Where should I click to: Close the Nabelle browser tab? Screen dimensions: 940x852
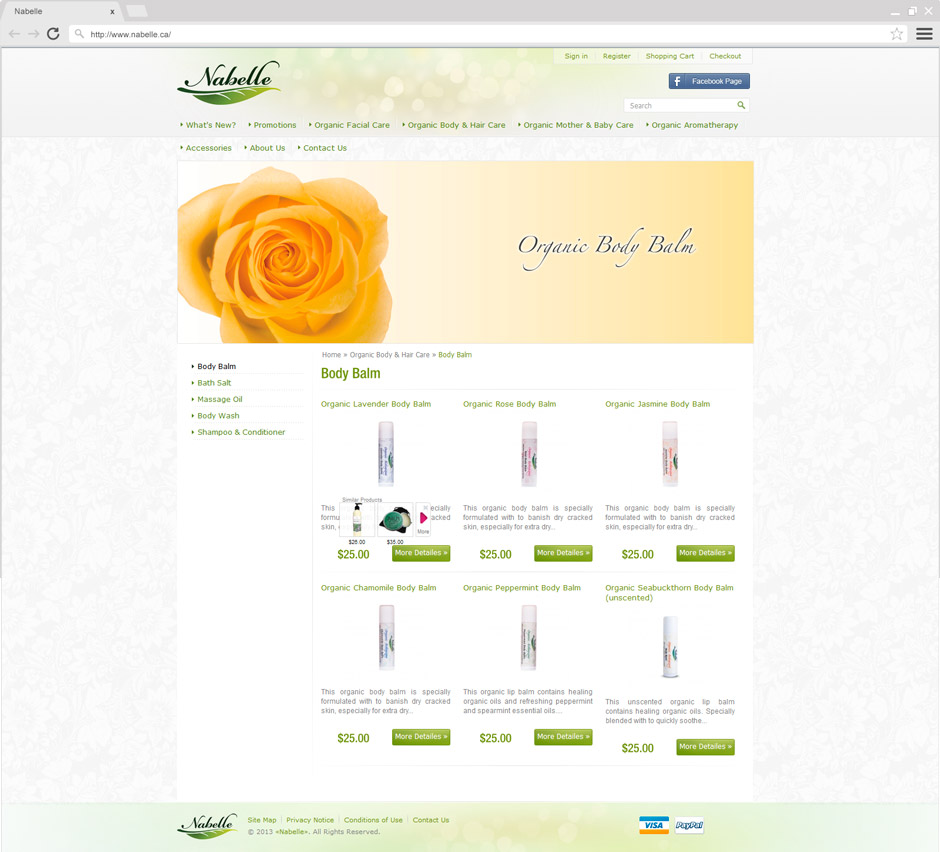point(112,11)
